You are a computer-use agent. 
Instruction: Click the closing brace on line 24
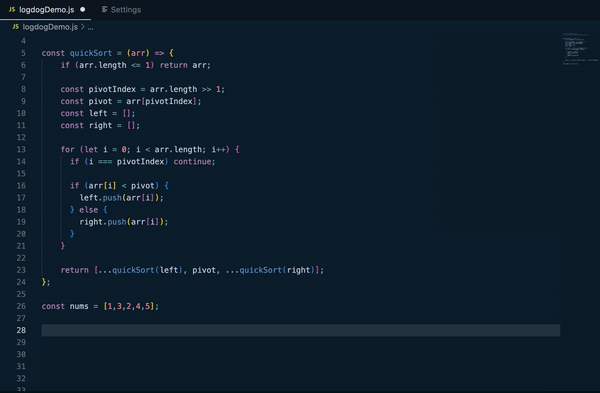pyautogui.click(x=44, y=282)
